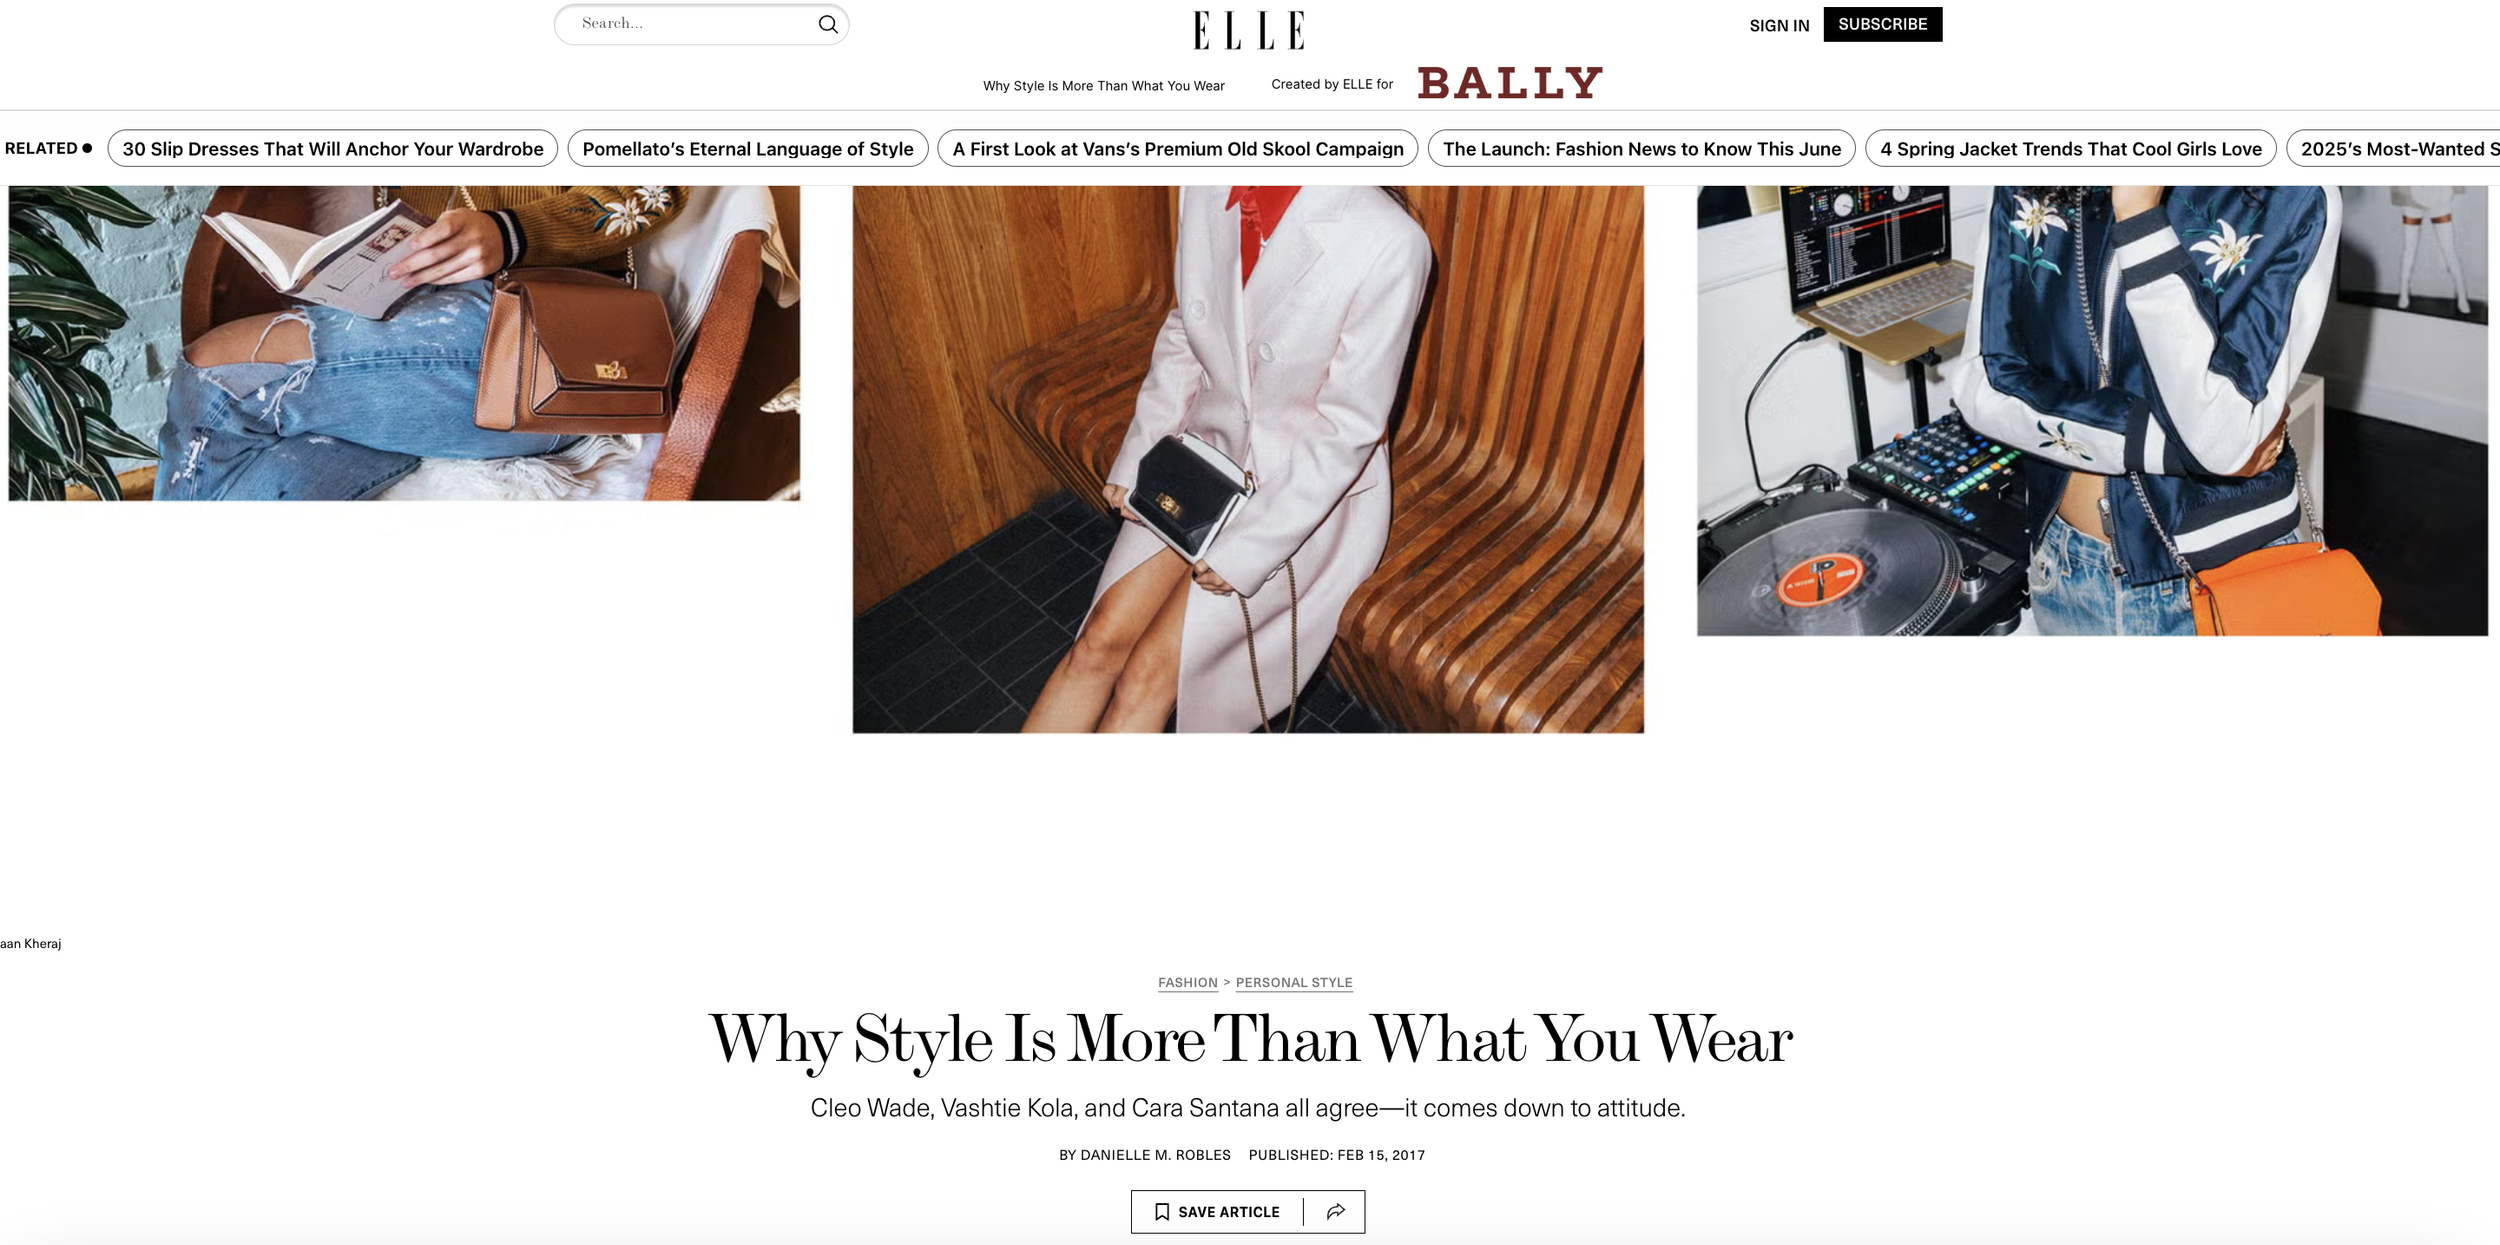
Task: Select the DJ turntable bomber jacket photo
Action: (x=2092, y=410)
